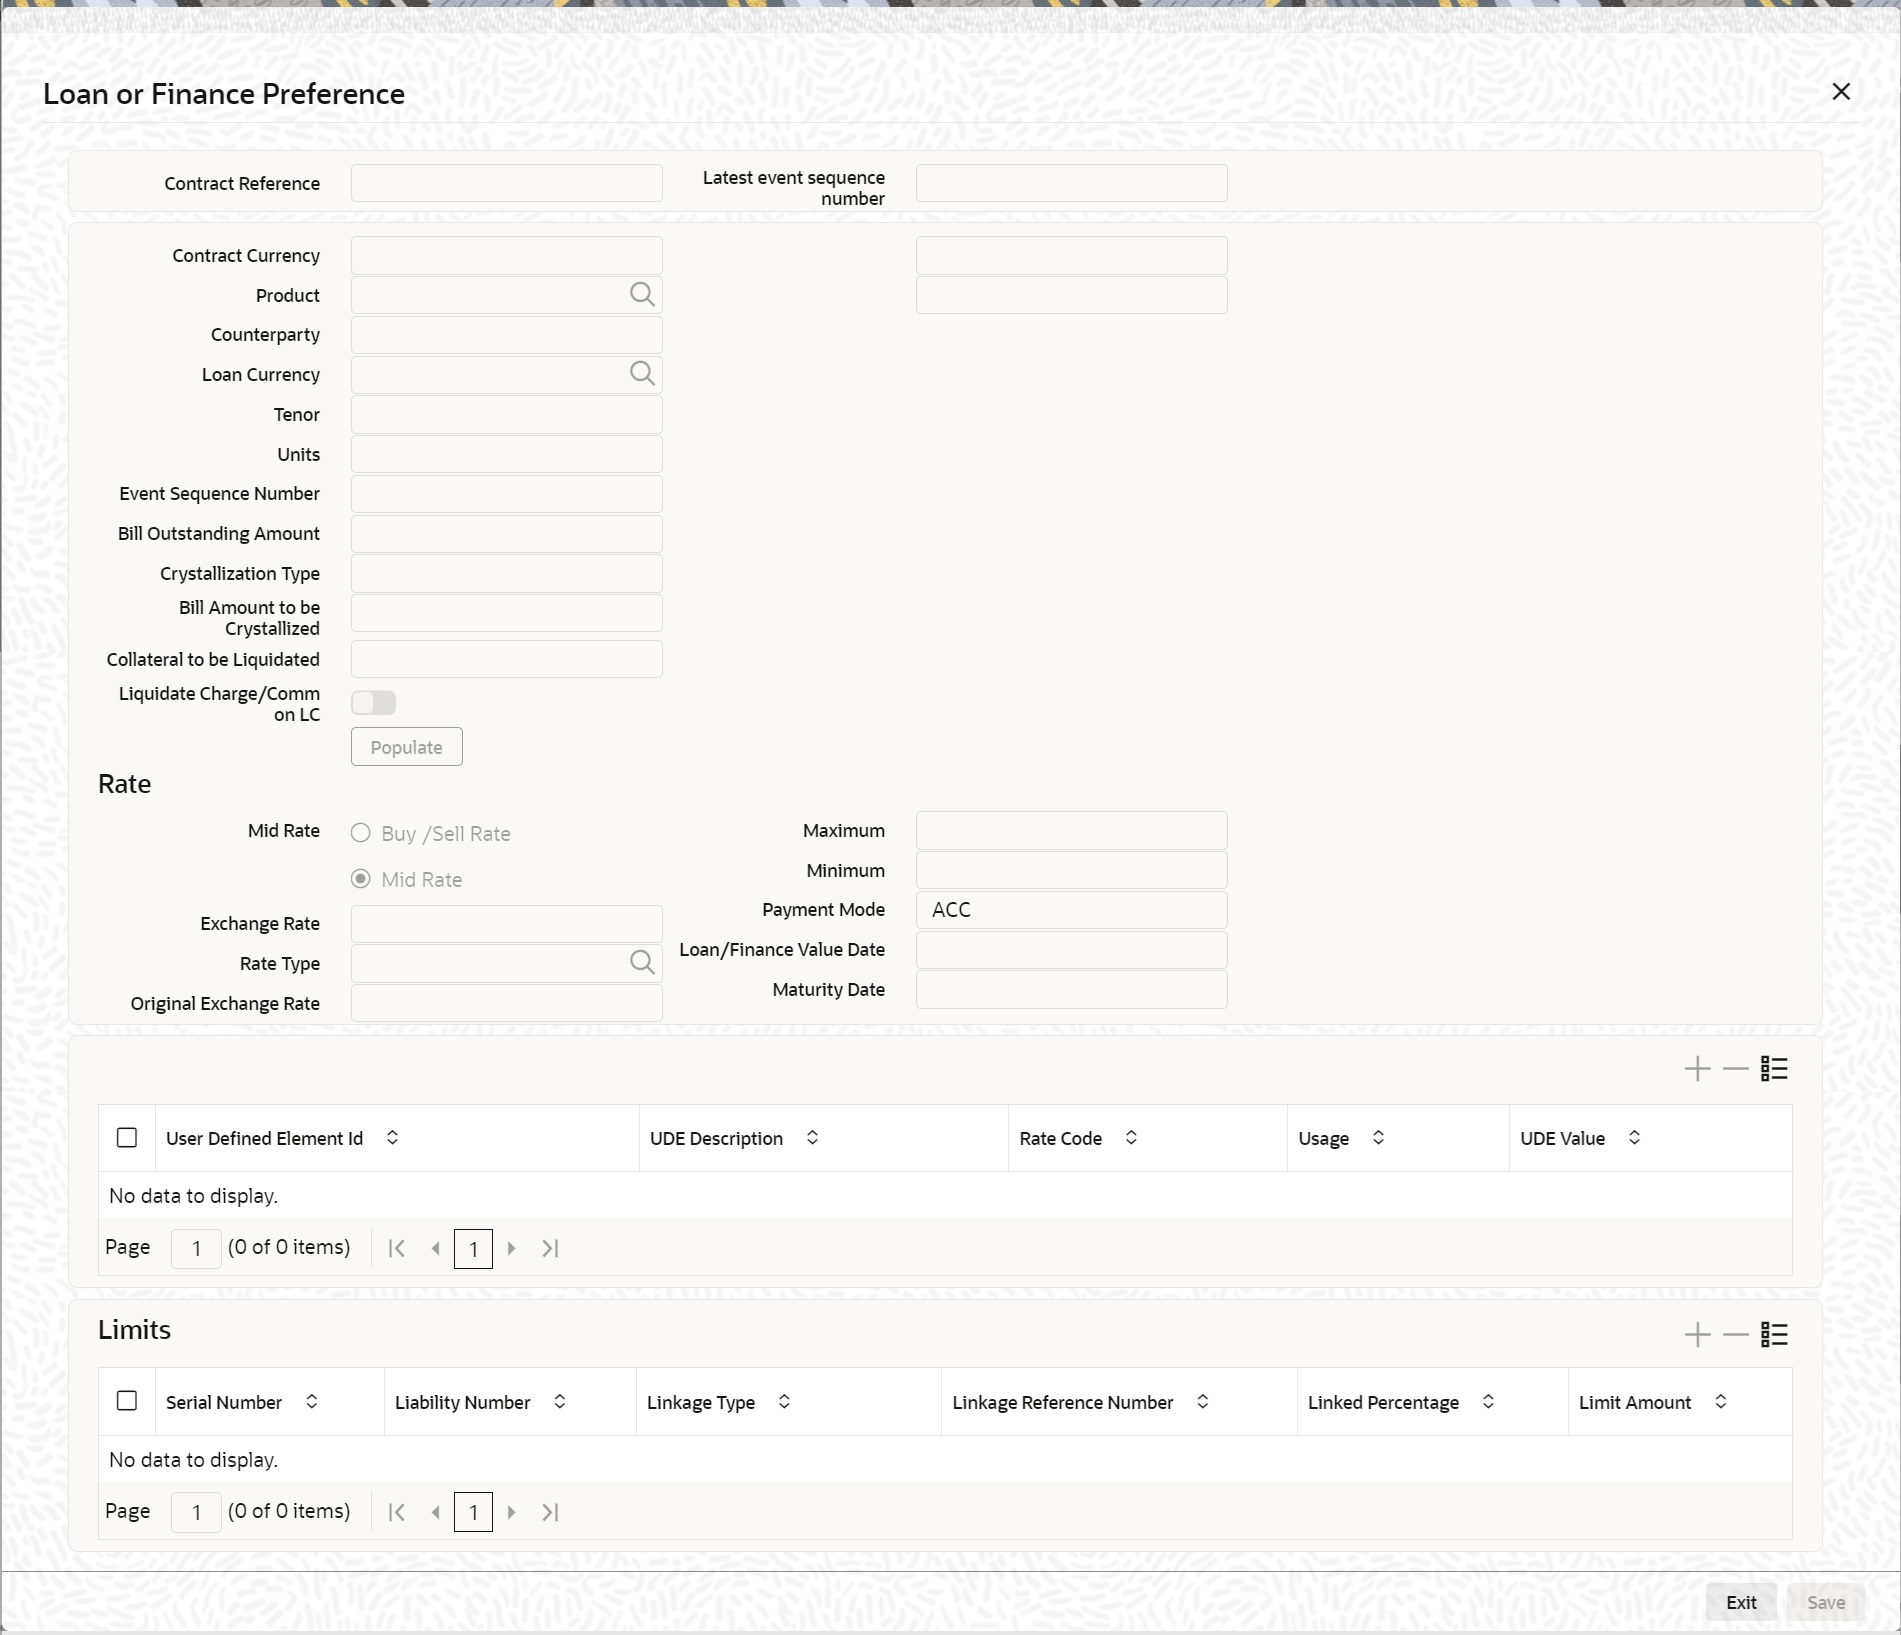
Task: Sort by Liability Number column
Action: pos(560,1402)
